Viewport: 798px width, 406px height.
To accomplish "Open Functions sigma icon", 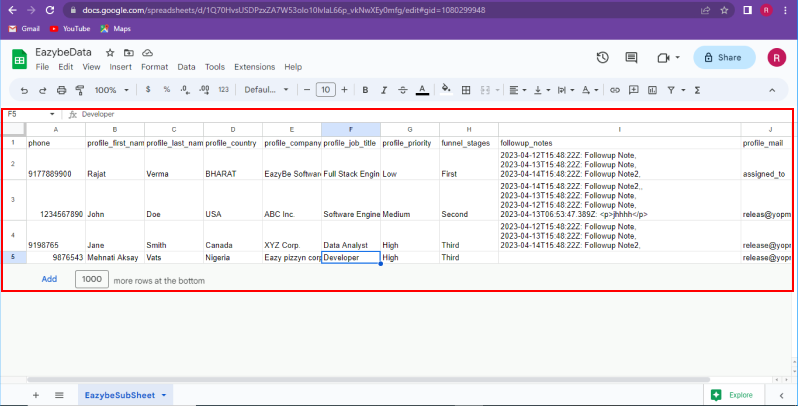I will click(x=697, y=90).
